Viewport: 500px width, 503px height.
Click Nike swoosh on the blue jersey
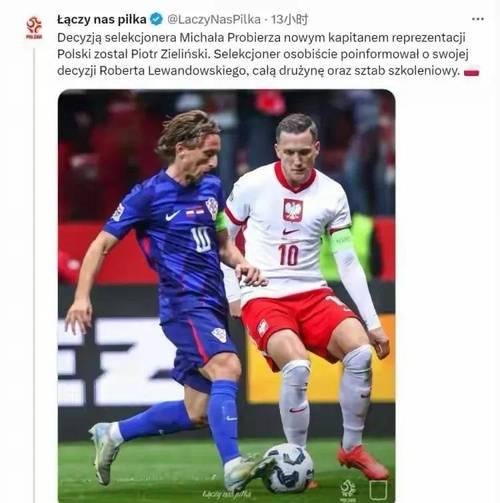click(x=173, y=216)
